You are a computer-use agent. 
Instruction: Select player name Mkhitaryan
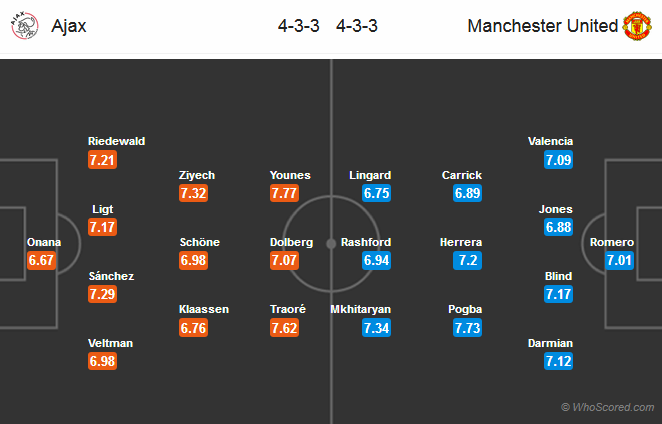[x=361, y=310]
